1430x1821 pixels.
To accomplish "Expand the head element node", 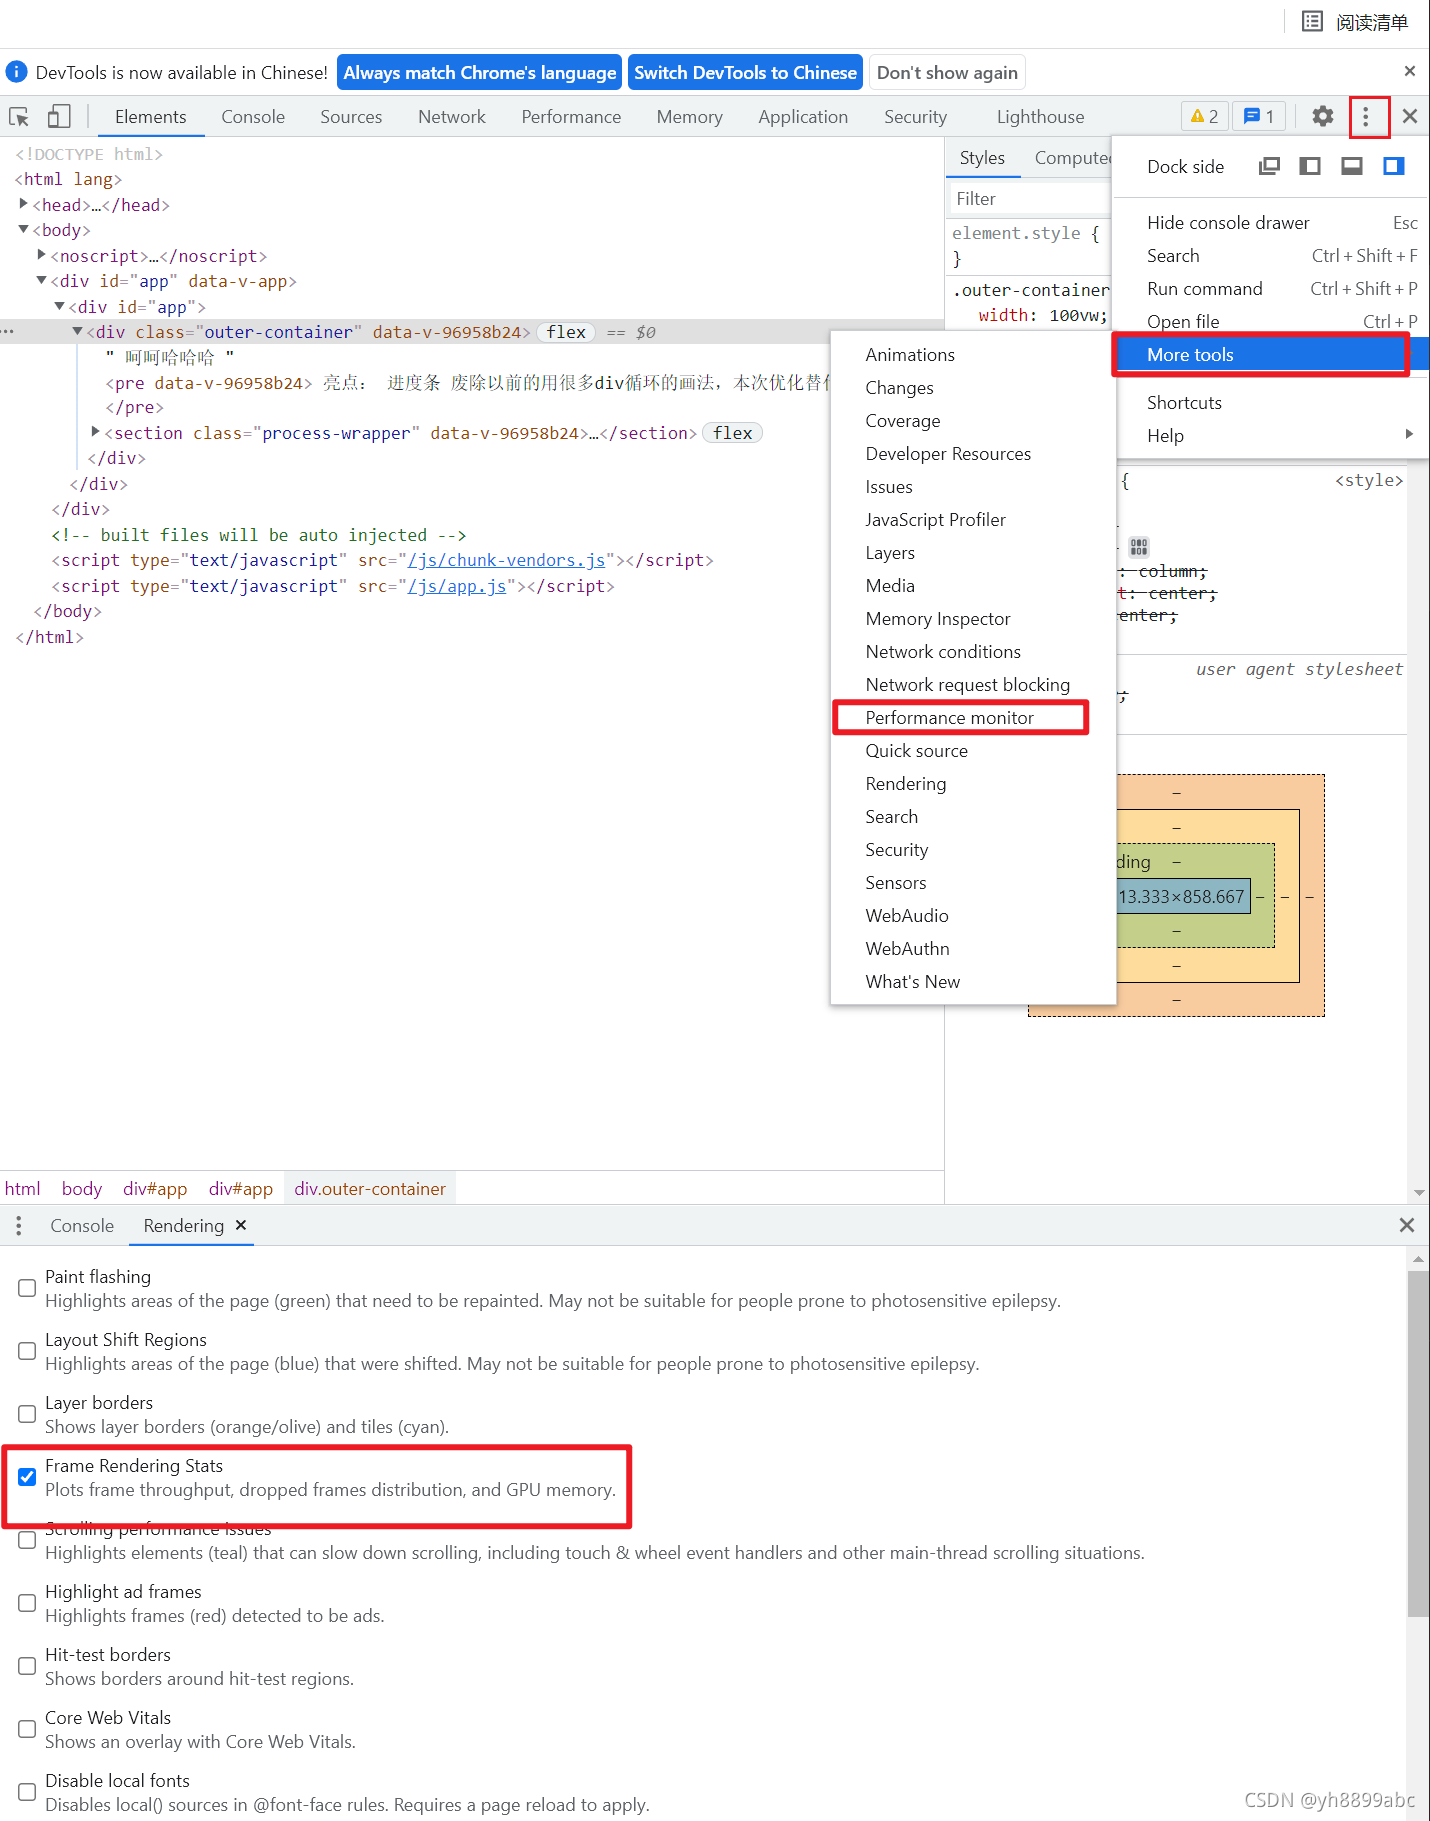I will tap(24, 204).
